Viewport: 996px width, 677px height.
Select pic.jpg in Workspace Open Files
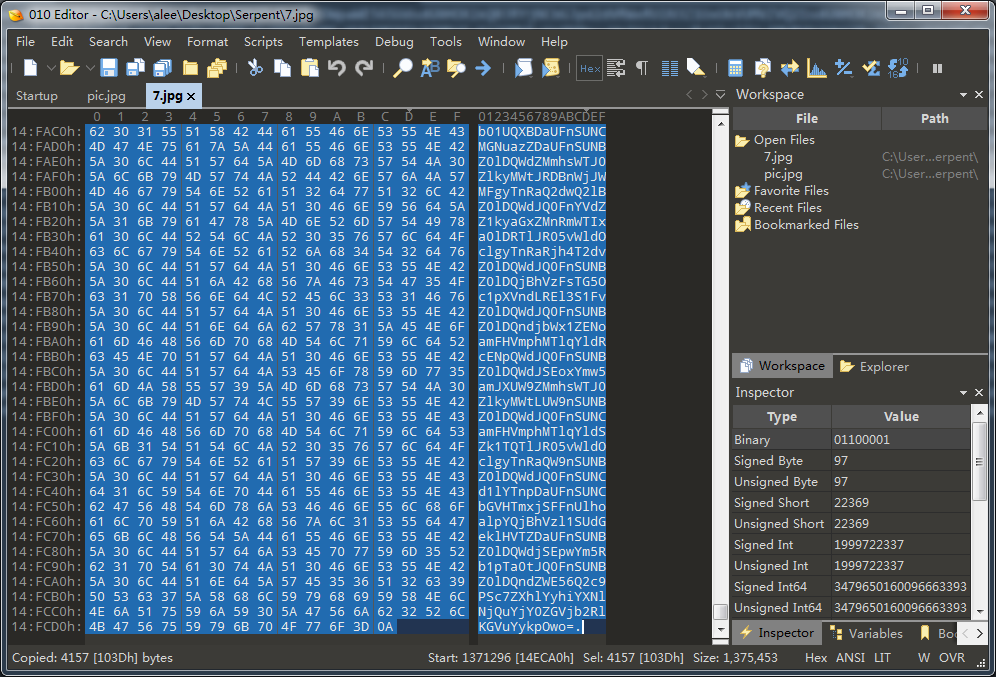(783, 173)
